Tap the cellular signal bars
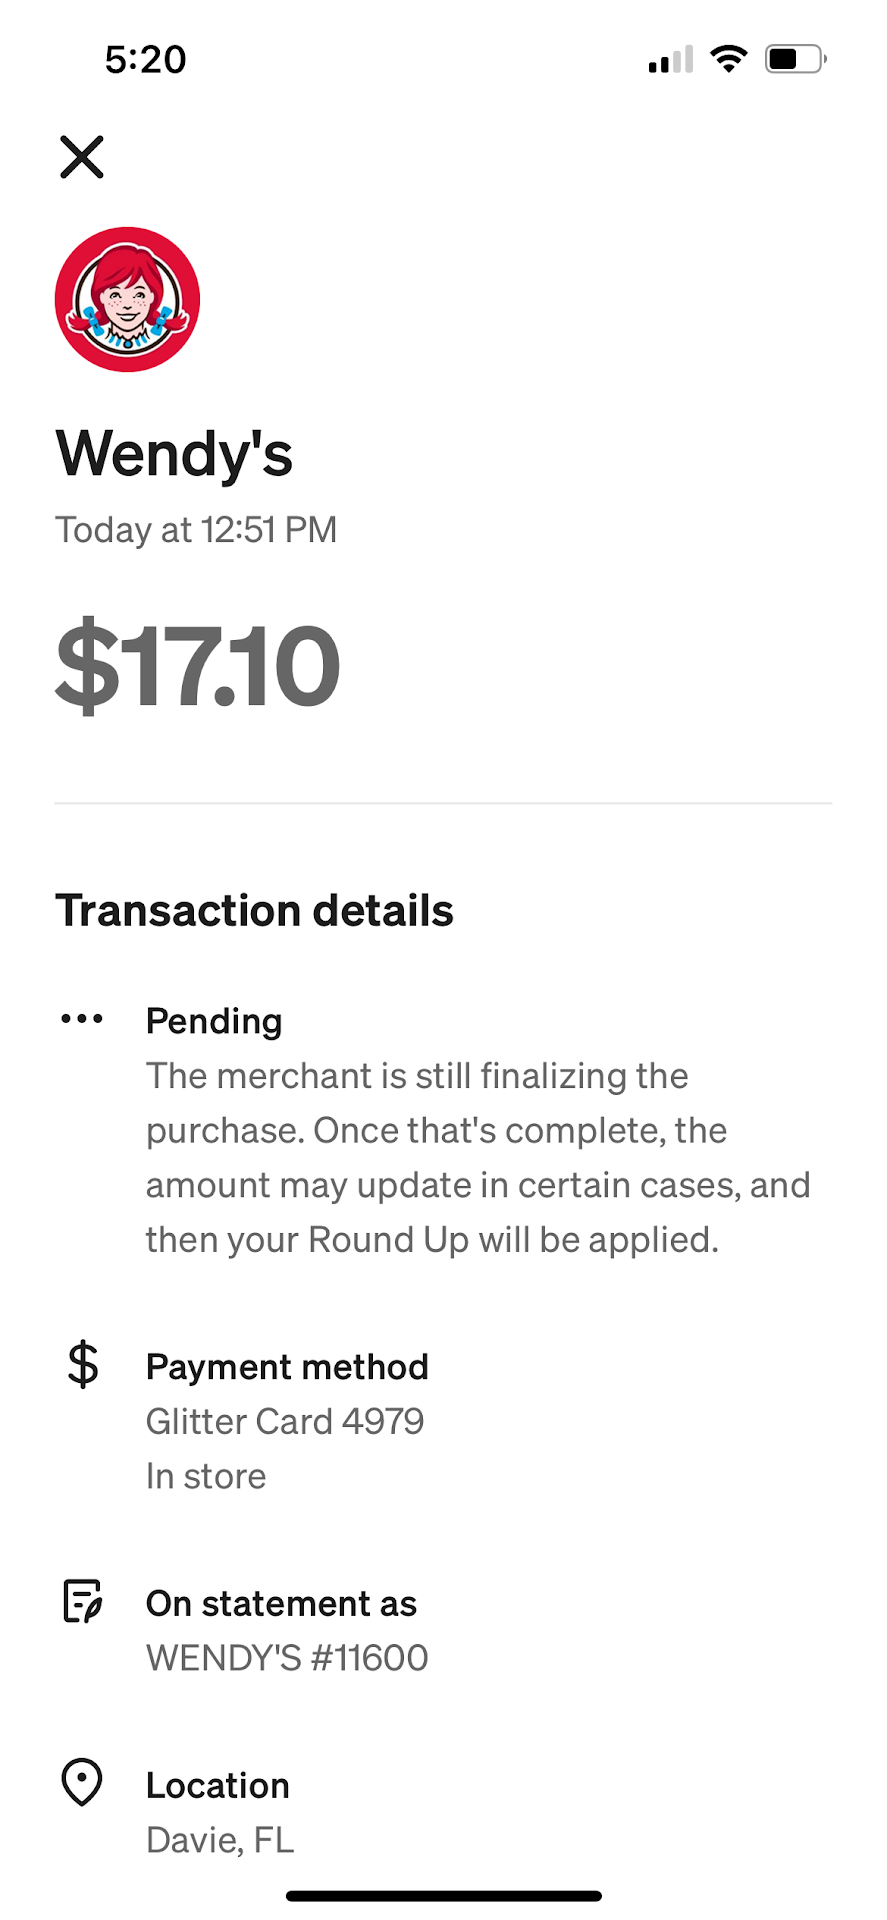The height and width of the screenshot is (1920, 887). tap(670, 60)
